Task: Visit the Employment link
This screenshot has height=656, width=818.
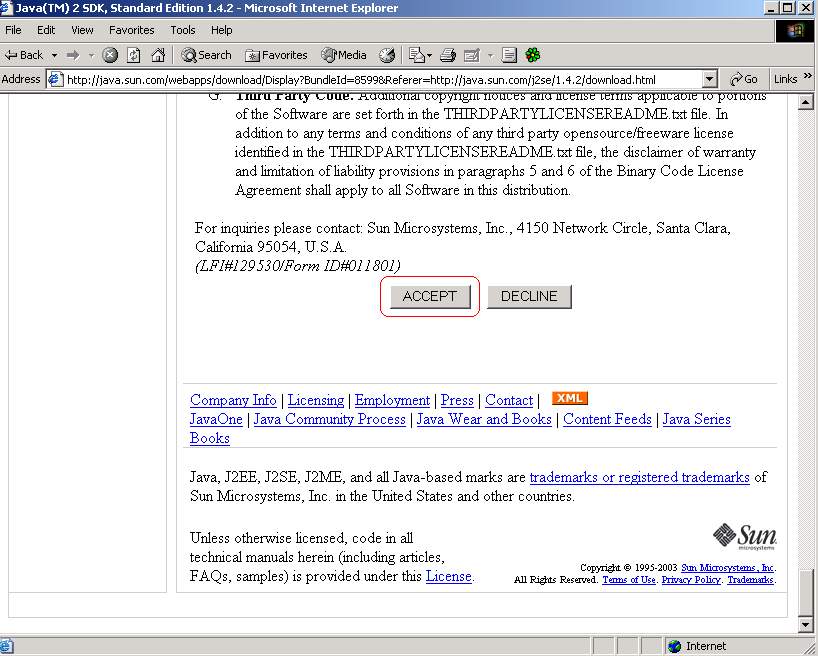Action: pyautogui.click(x=392, y=400)
